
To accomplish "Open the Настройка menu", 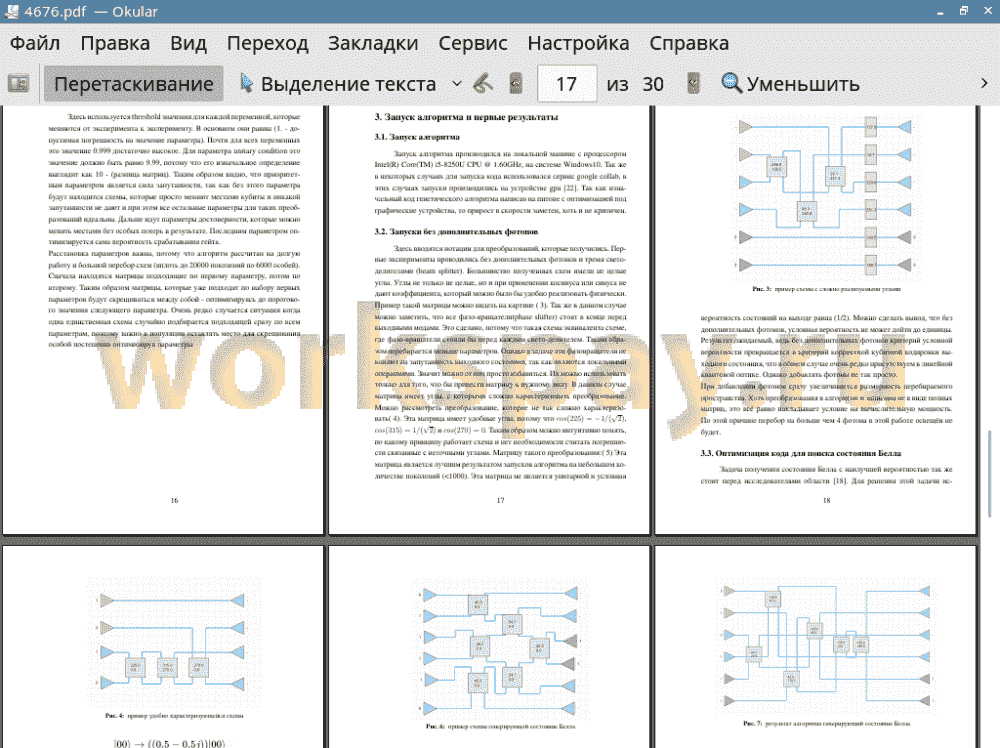I will point(578,43).
